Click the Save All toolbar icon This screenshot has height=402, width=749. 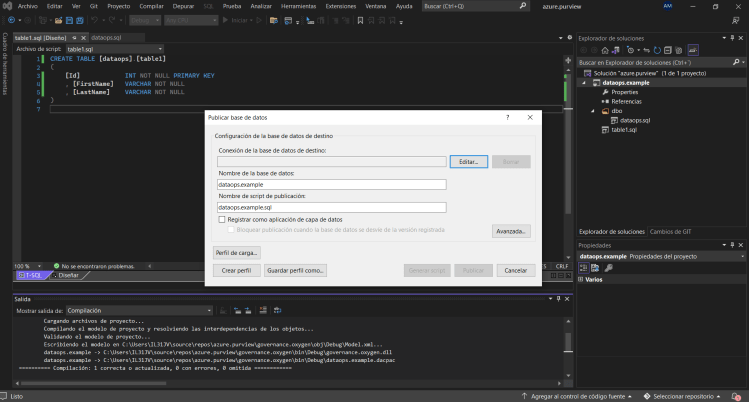click(x=82, y=19)
